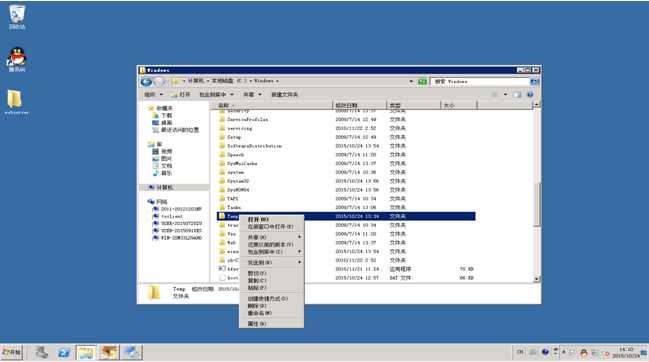Expand the change view options dropdown arrow
This screenshot has height=362, width=649.
tap(505, 95)
